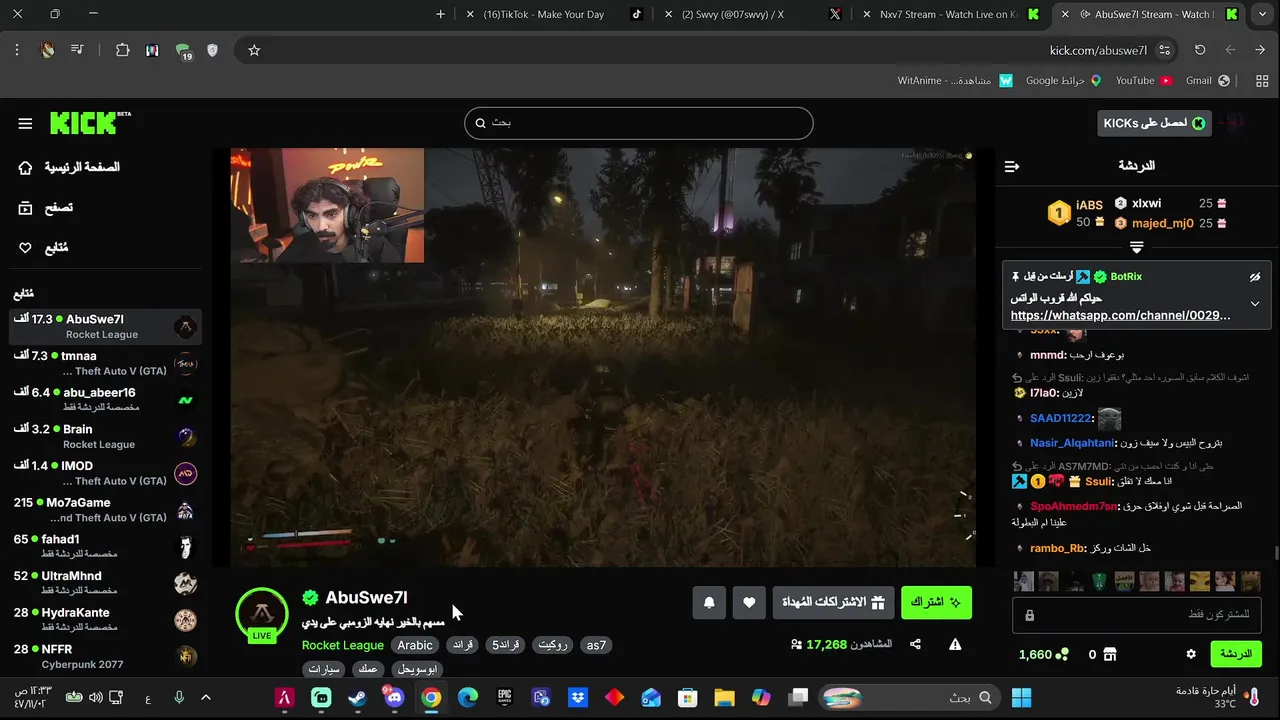Open the WitAnime bookmark
This screenshot has height=720, width=1280.
click(x=955, y=80)
